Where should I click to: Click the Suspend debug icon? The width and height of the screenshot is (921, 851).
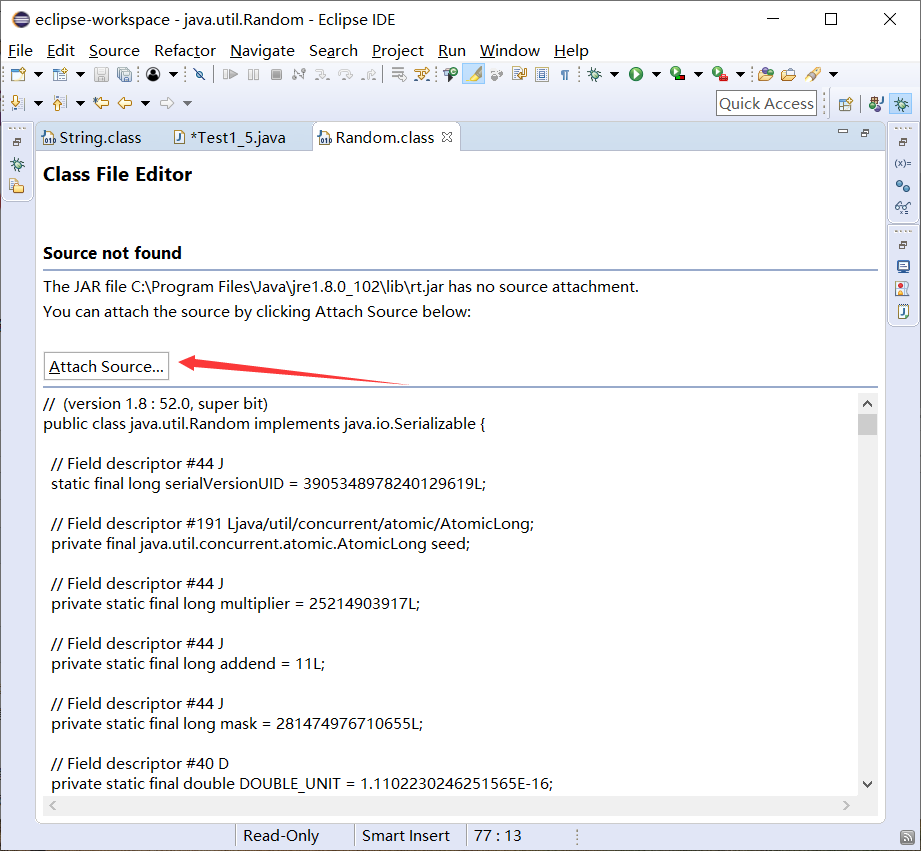253,74
